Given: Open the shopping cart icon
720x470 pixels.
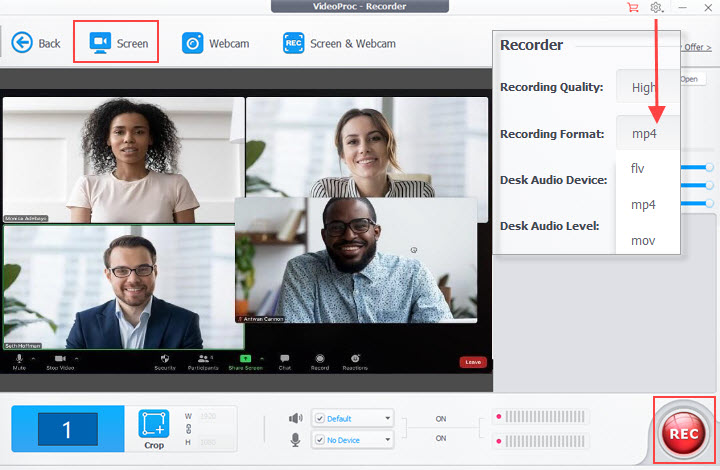Looking at the screenshot, I should pyautogui.click(x=633, y=7).
